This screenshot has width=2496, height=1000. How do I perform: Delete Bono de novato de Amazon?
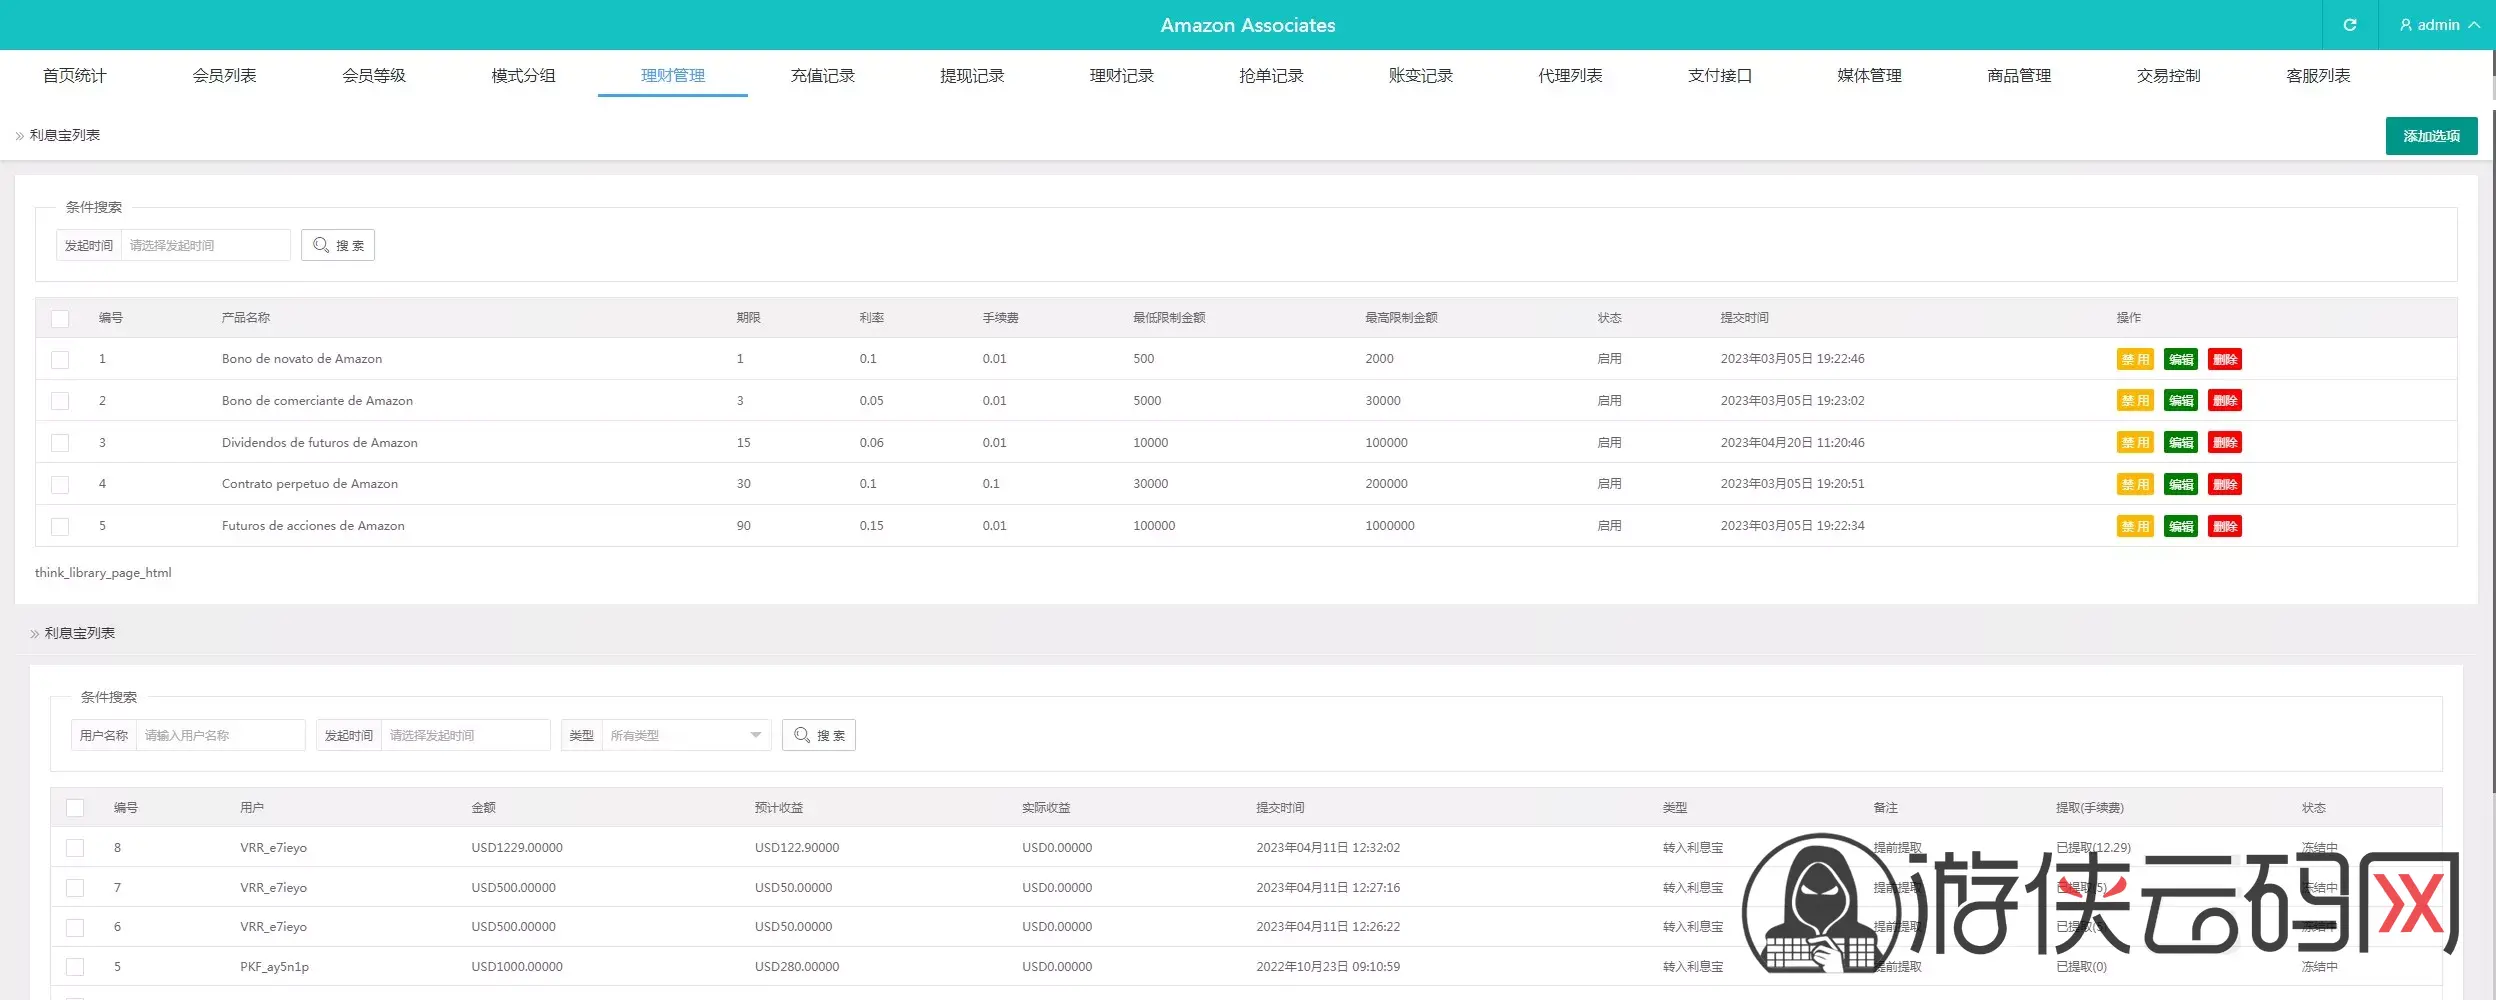coord(2225,359)
